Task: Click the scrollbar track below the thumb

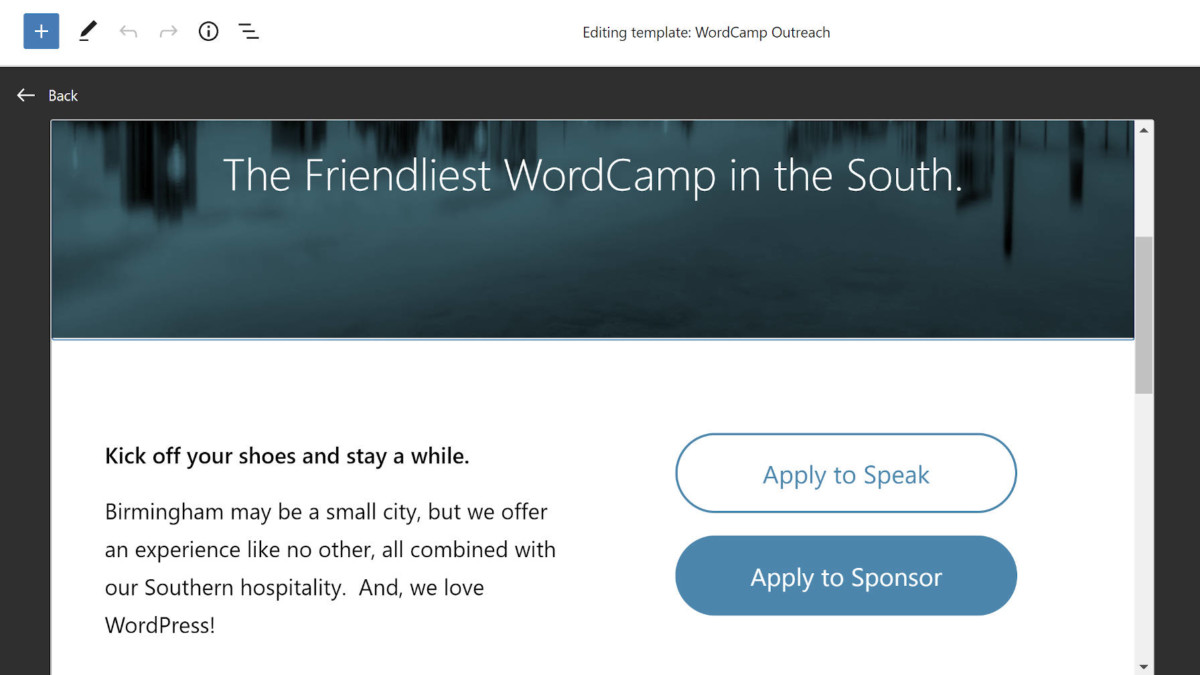Action: tap(1144, 520)
